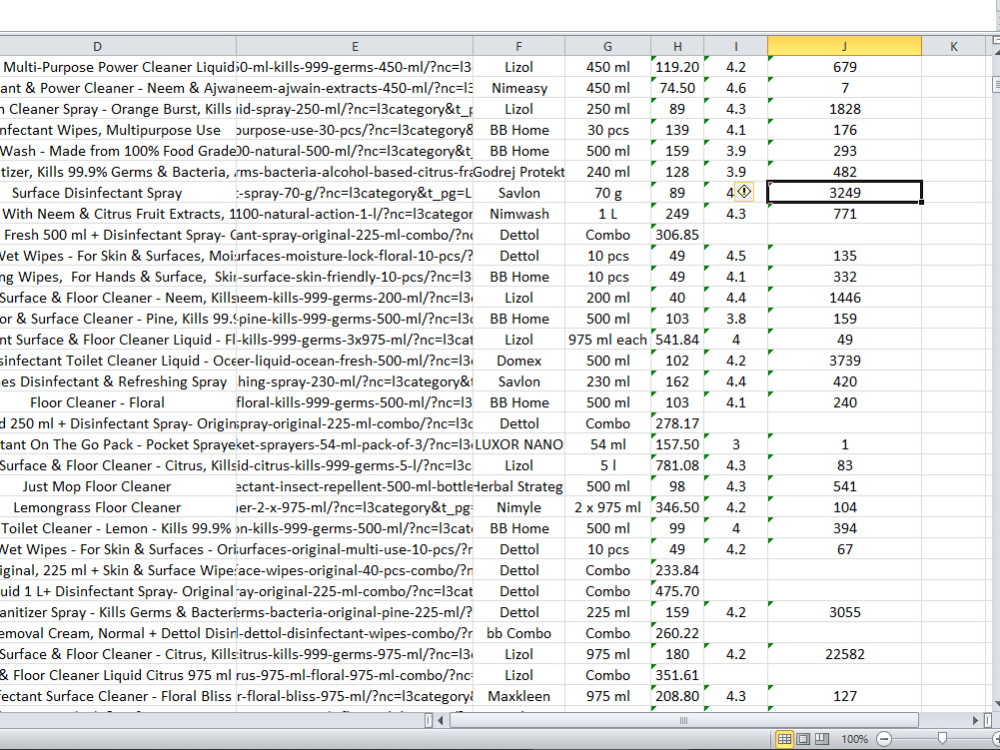1000x750 pixels.
Task: Select cell with value 771
Action: [844, 214]
